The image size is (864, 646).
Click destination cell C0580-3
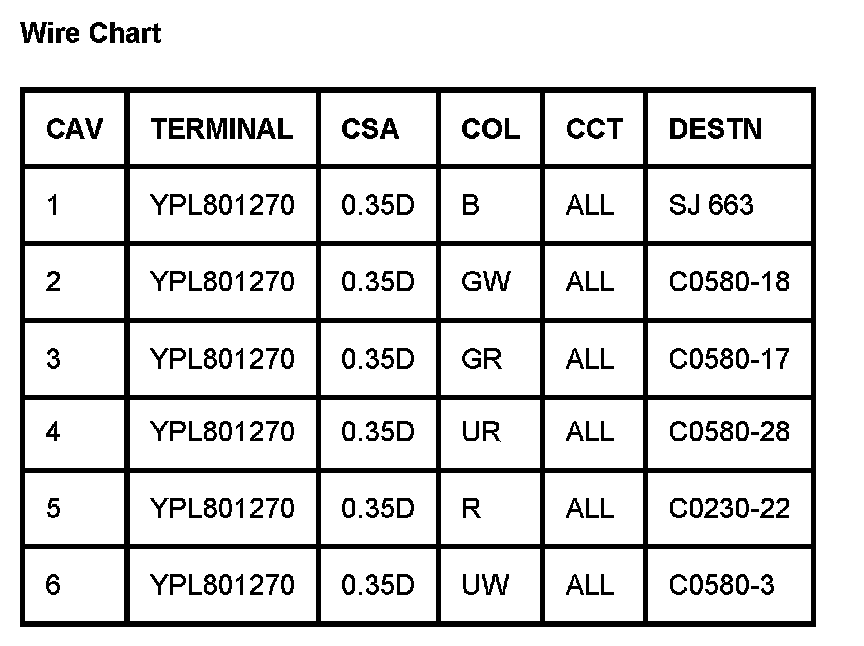(x=721, y=584)
